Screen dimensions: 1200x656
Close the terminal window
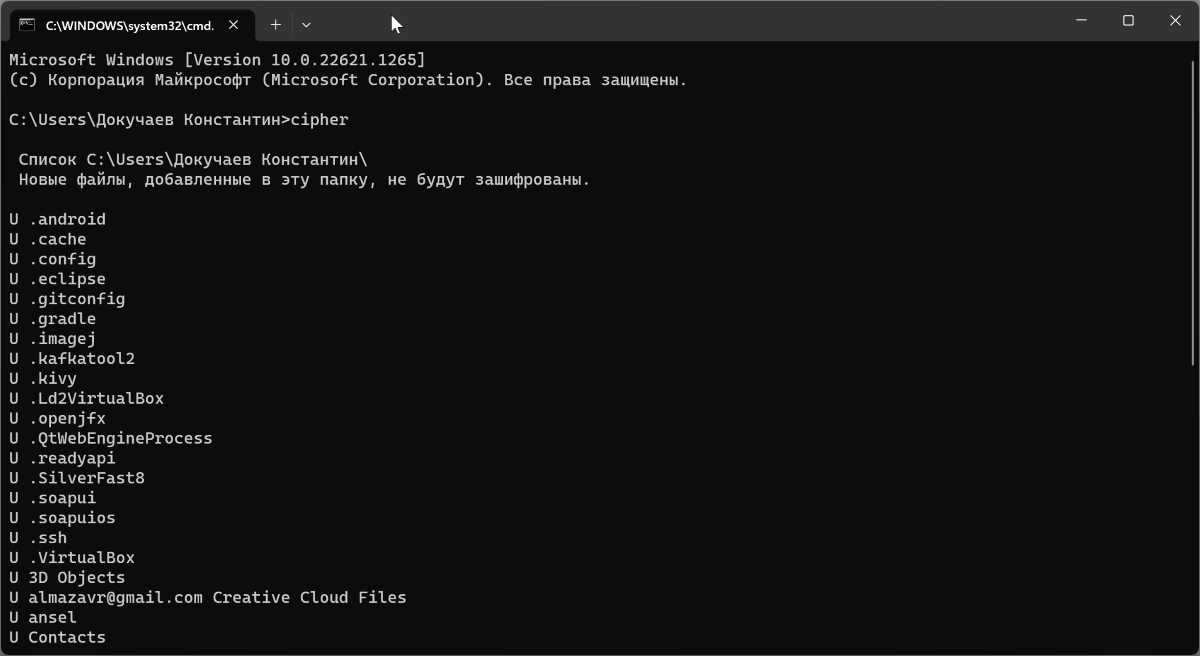tap(1174, 20)
